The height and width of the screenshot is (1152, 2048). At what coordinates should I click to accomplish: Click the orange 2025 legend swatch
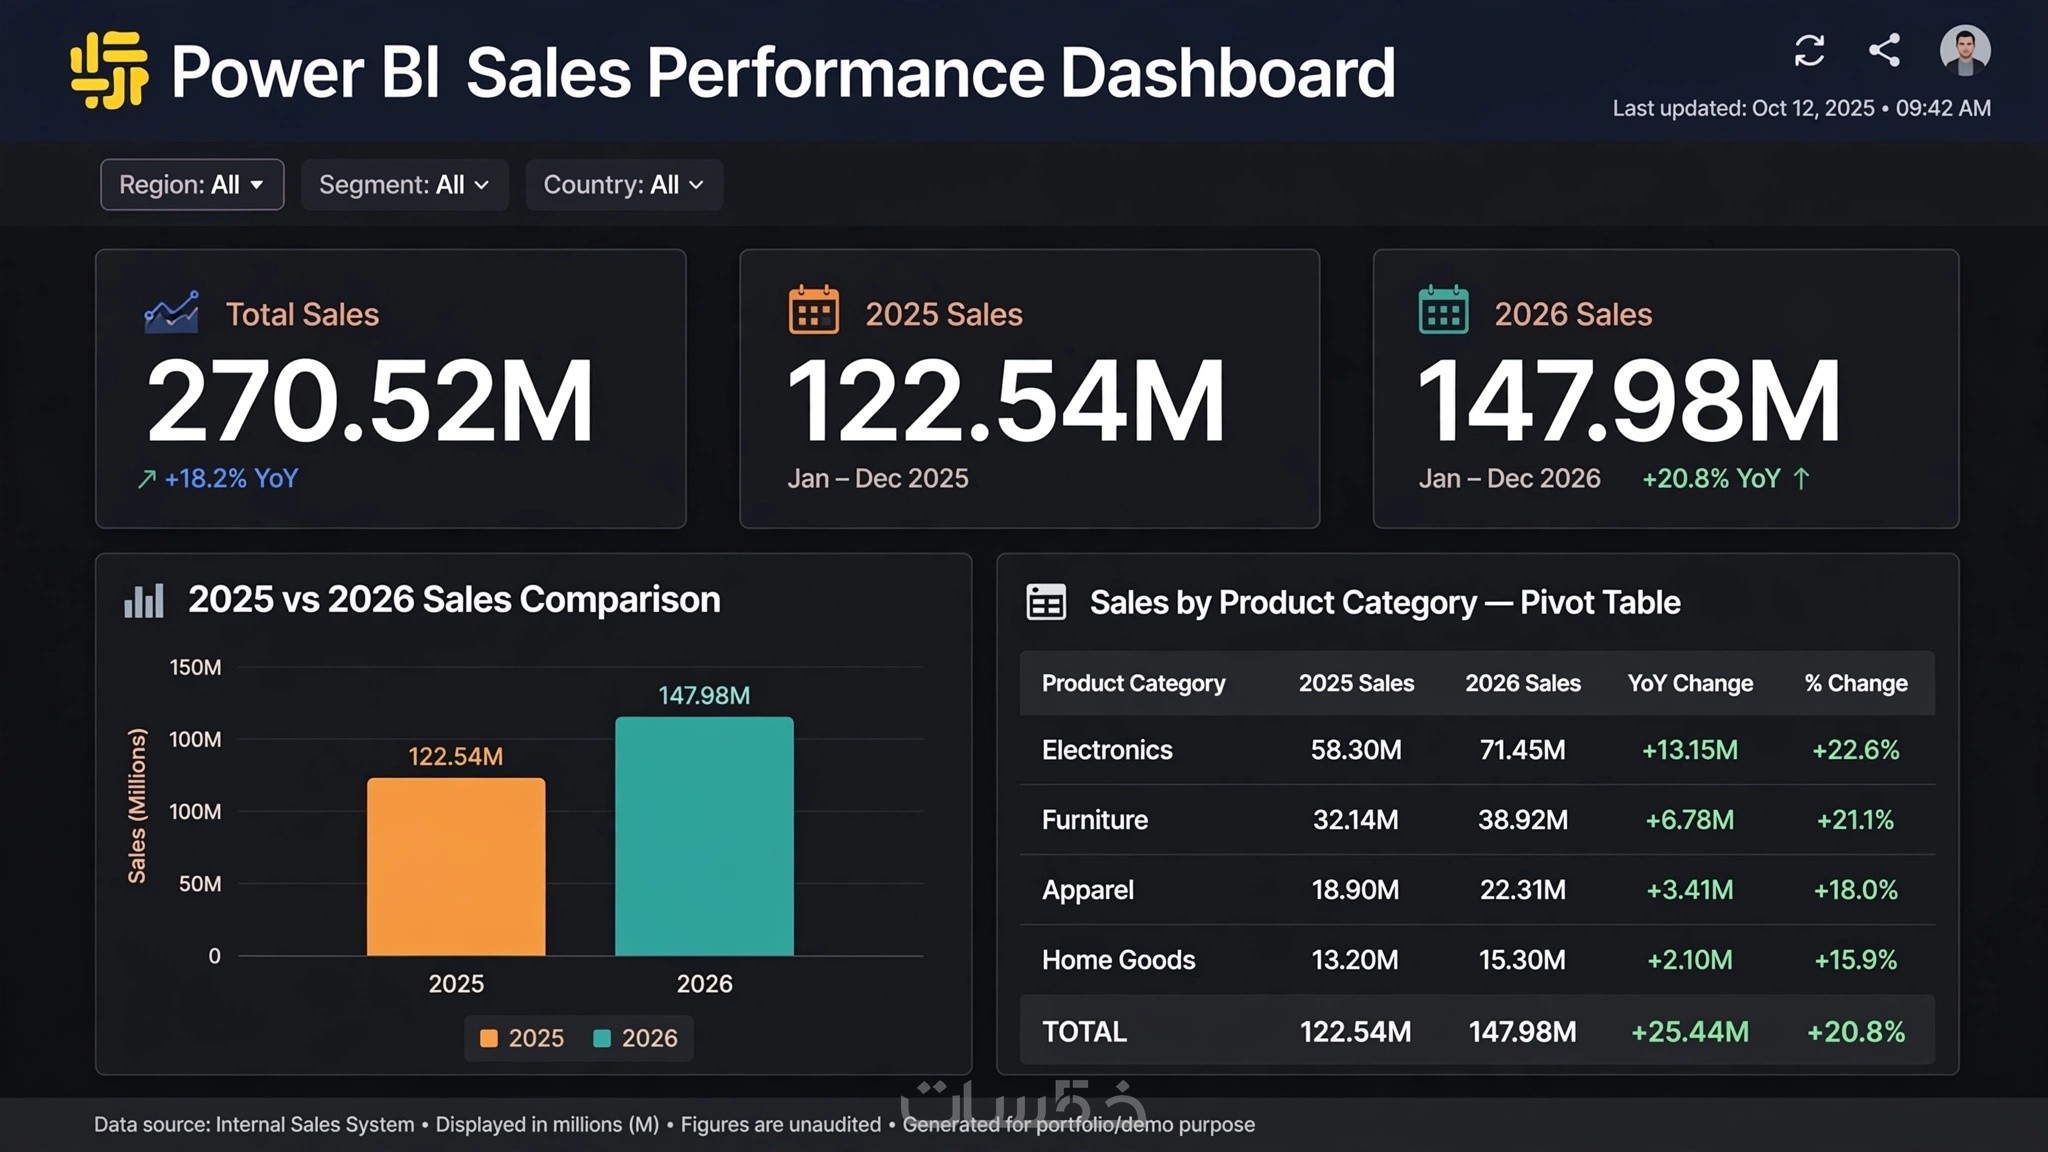point(489,1038)
